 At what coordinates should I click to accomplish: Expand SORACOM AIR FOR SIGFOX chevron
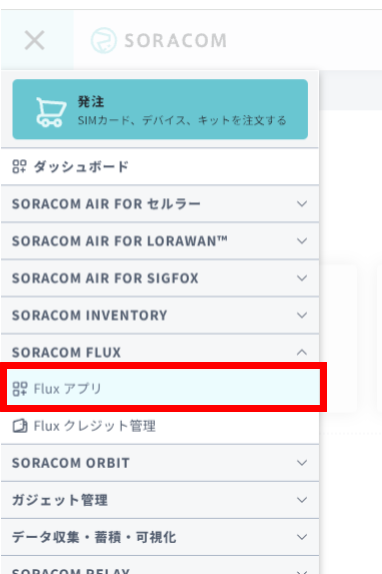tap(302, 278)
